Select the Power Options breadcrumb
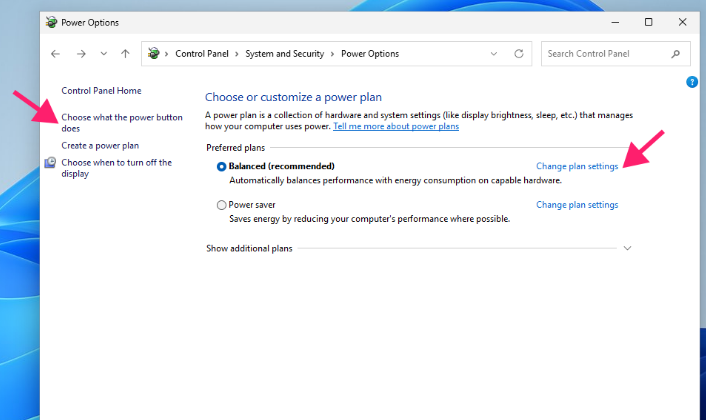Viewport: 706px width, 420px height. tap(370, 54)
